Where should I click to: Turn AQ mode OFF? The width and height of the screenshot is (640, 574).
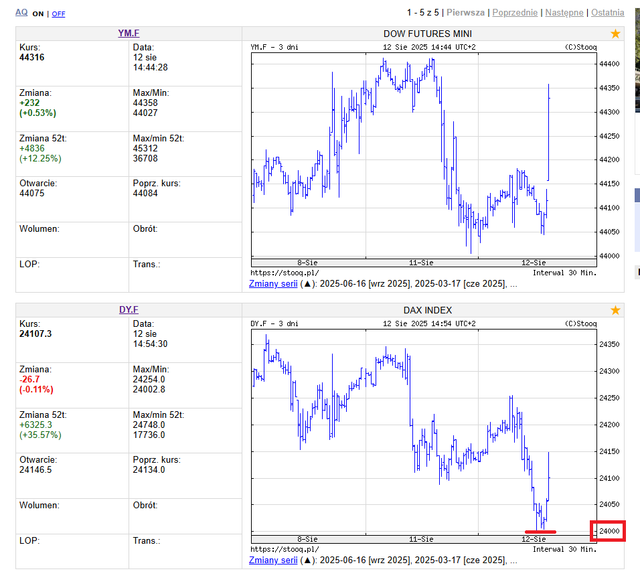tap(58, 14)
